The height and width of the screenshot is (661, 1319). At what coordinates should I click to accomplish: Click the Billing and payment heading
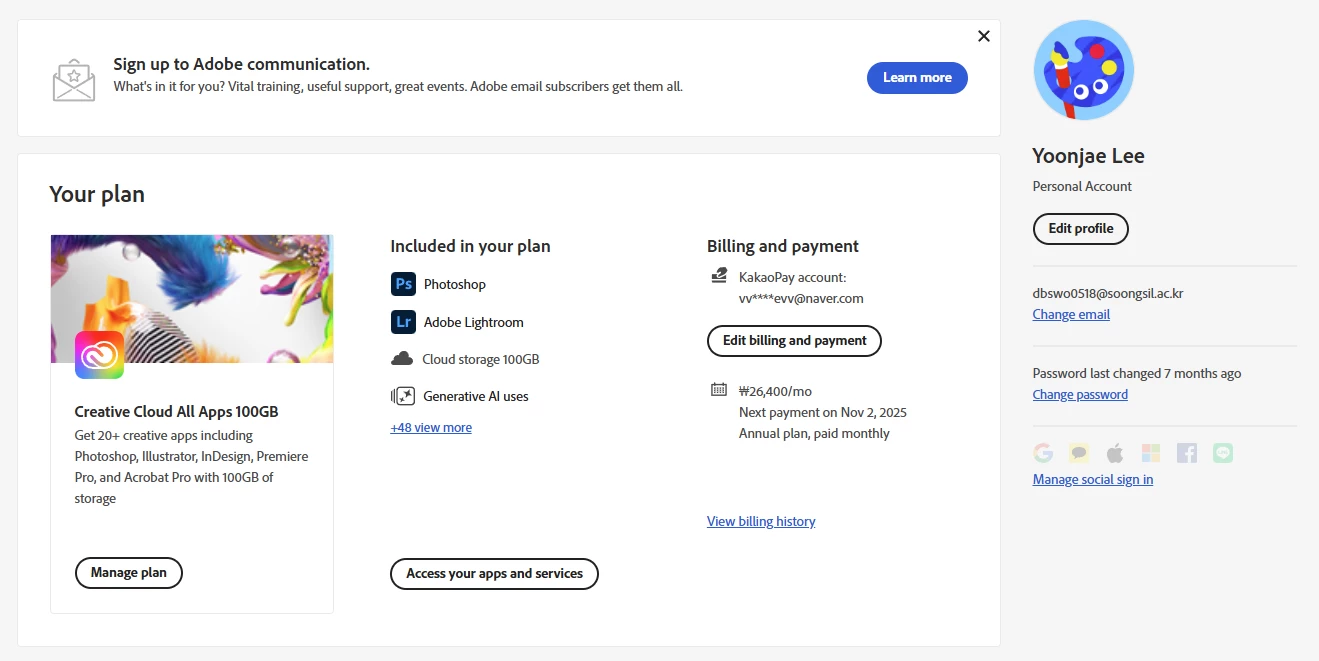coord(783,246)
